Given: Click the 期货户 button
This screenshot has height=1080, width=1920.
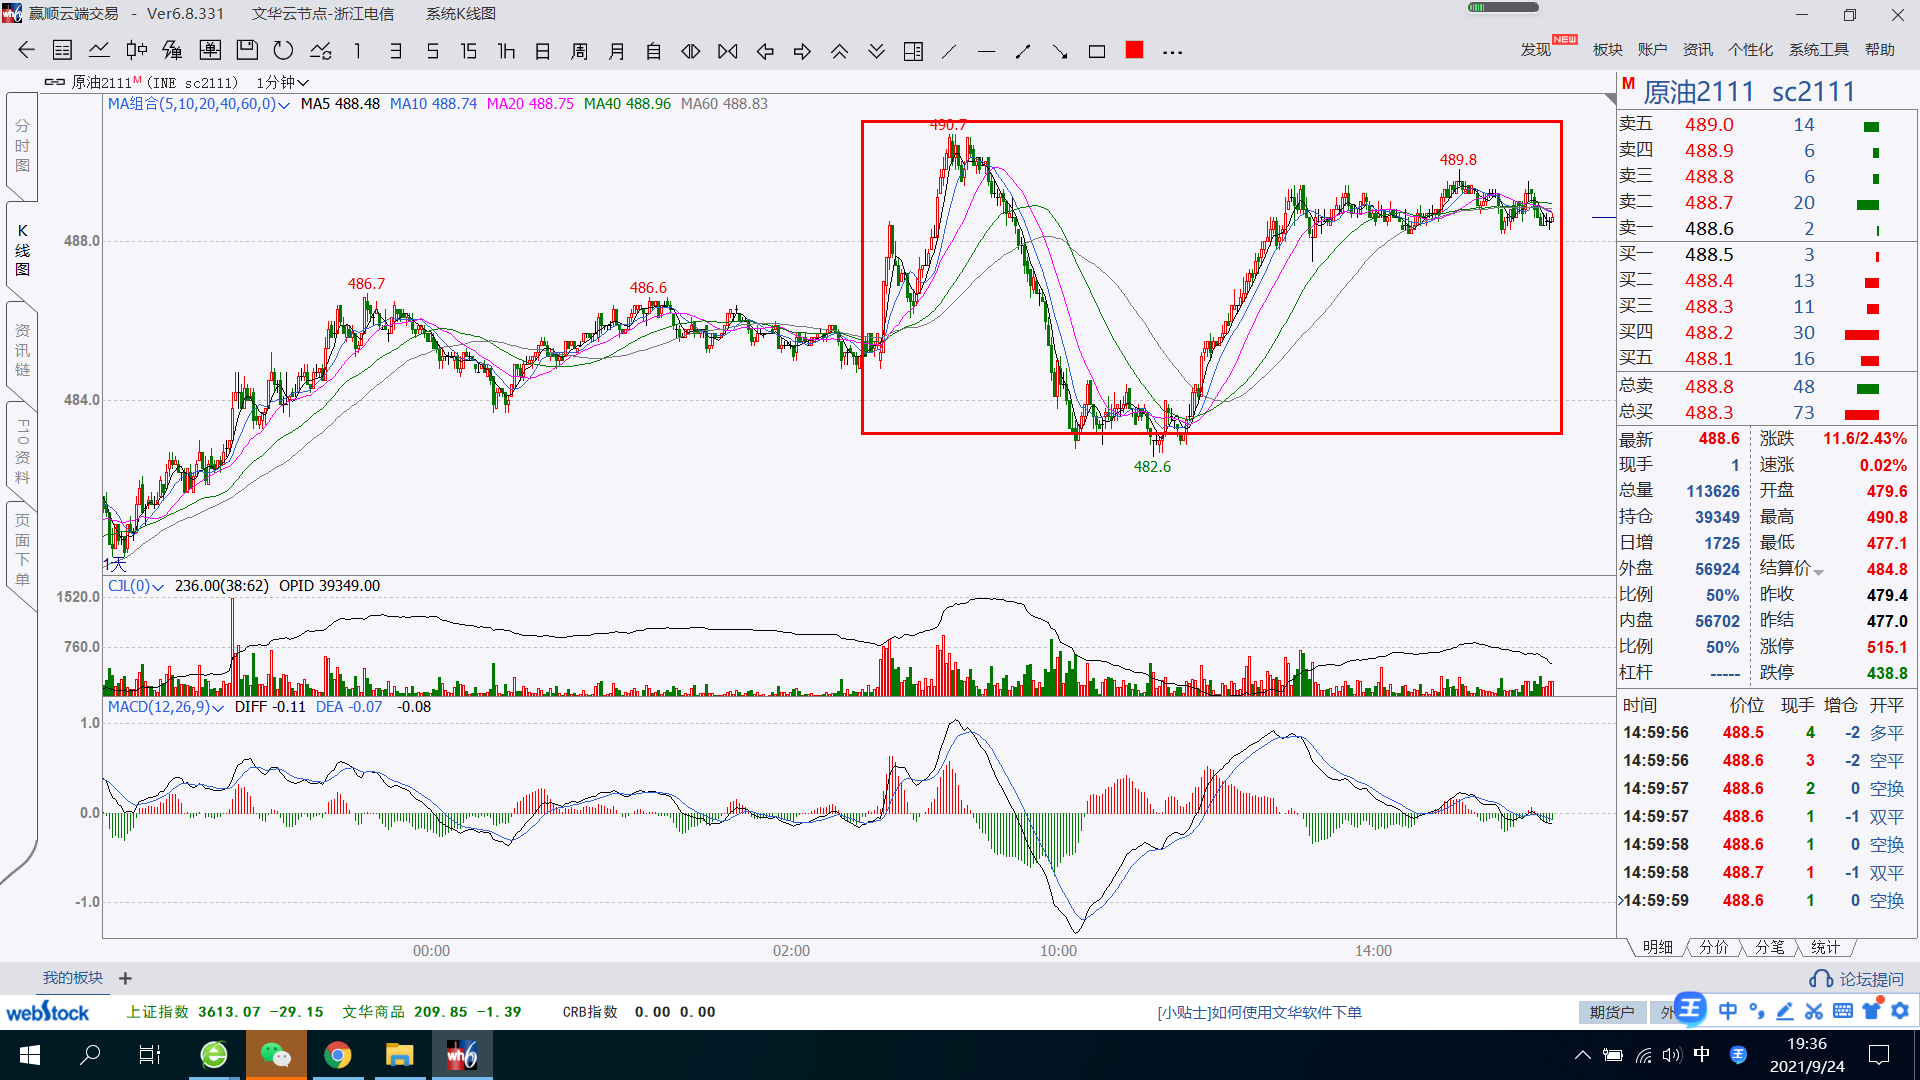Looking at the screenshot, I should point(1611,1012).
